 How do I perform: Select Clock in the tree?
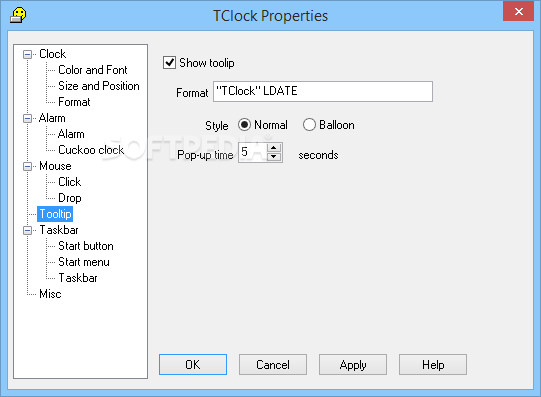52,54
